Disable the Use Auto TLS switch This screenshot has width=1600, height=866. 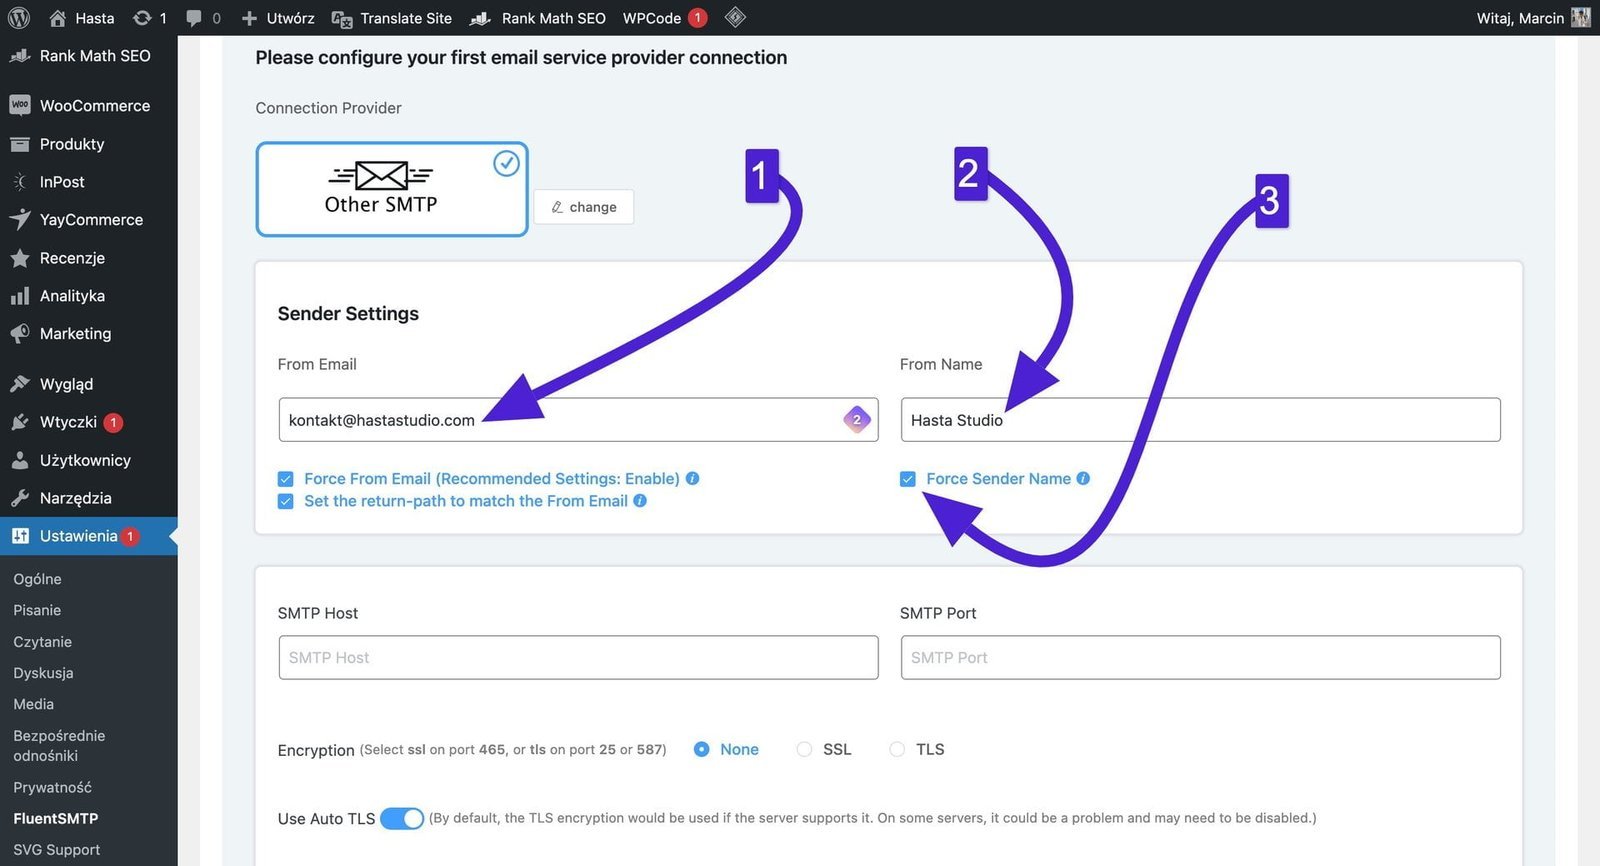(x=402, y=819)
